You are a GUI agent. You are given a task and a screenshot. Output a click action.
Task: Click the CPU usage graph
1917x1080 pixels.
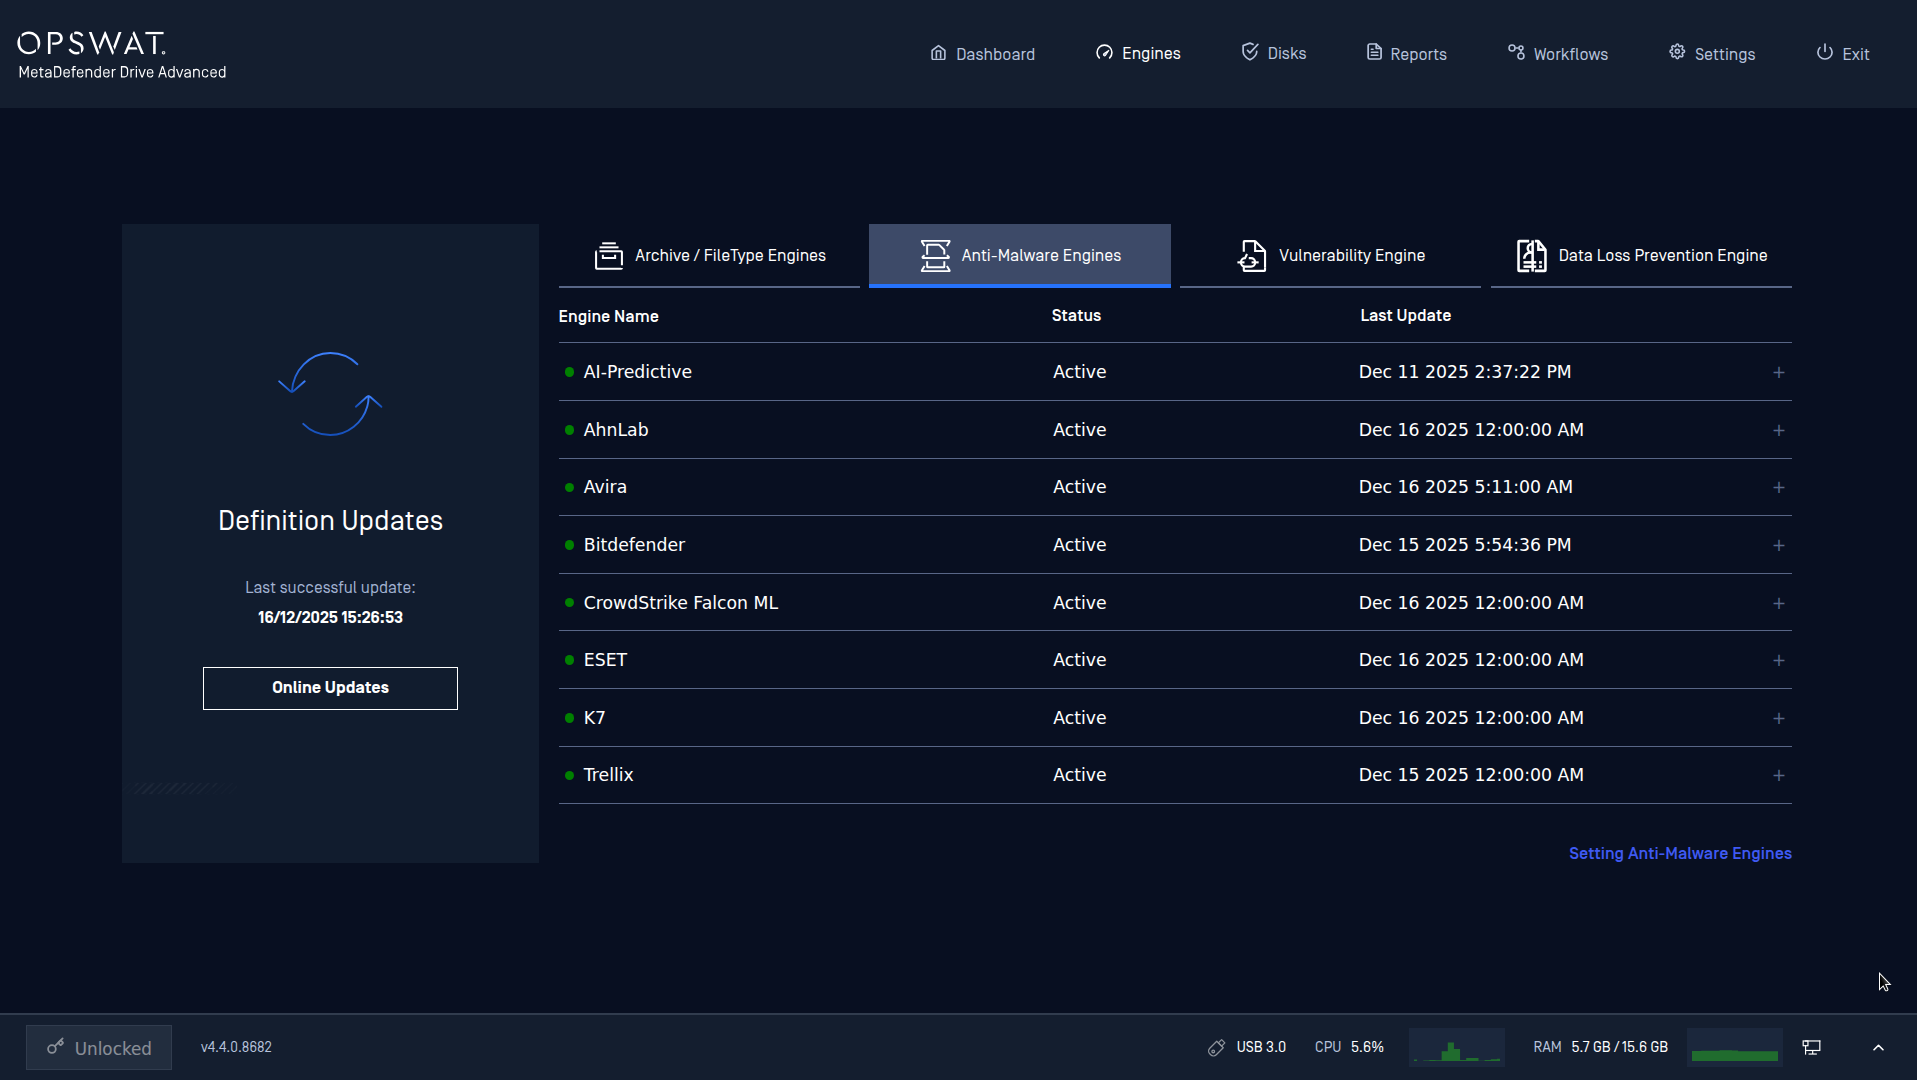click(1456, 1047)
